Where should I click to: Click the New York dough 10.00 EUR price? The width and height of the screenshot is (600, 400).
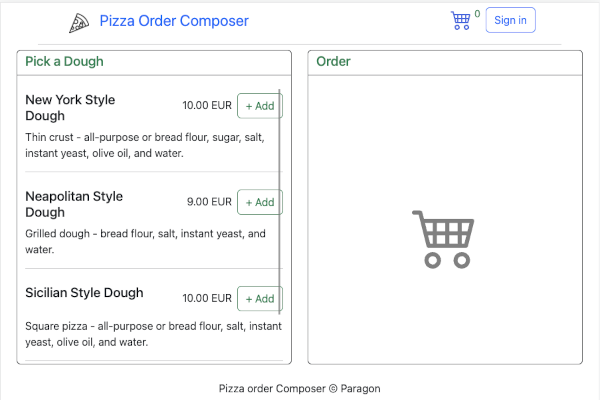coord(206,106)
